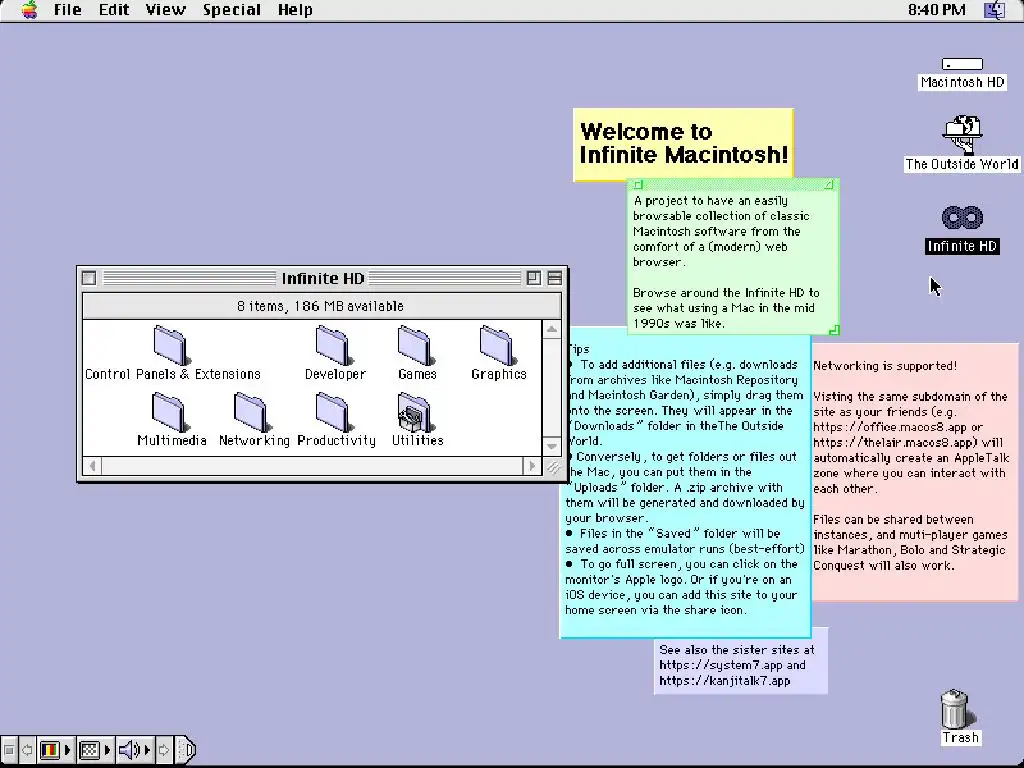
Task: Click the Infinite HD window resize grip
Action: click(552, 466)
